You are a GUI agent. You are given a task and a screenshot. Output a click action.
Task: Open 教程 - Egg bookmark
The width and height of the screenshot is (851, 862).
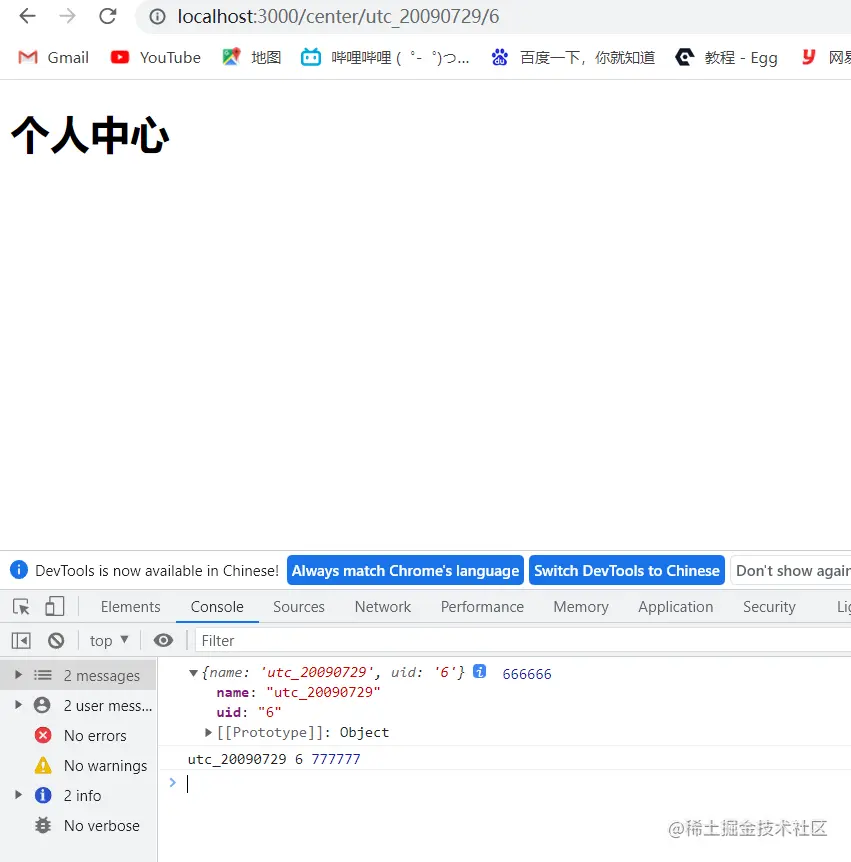click(726, 57)
